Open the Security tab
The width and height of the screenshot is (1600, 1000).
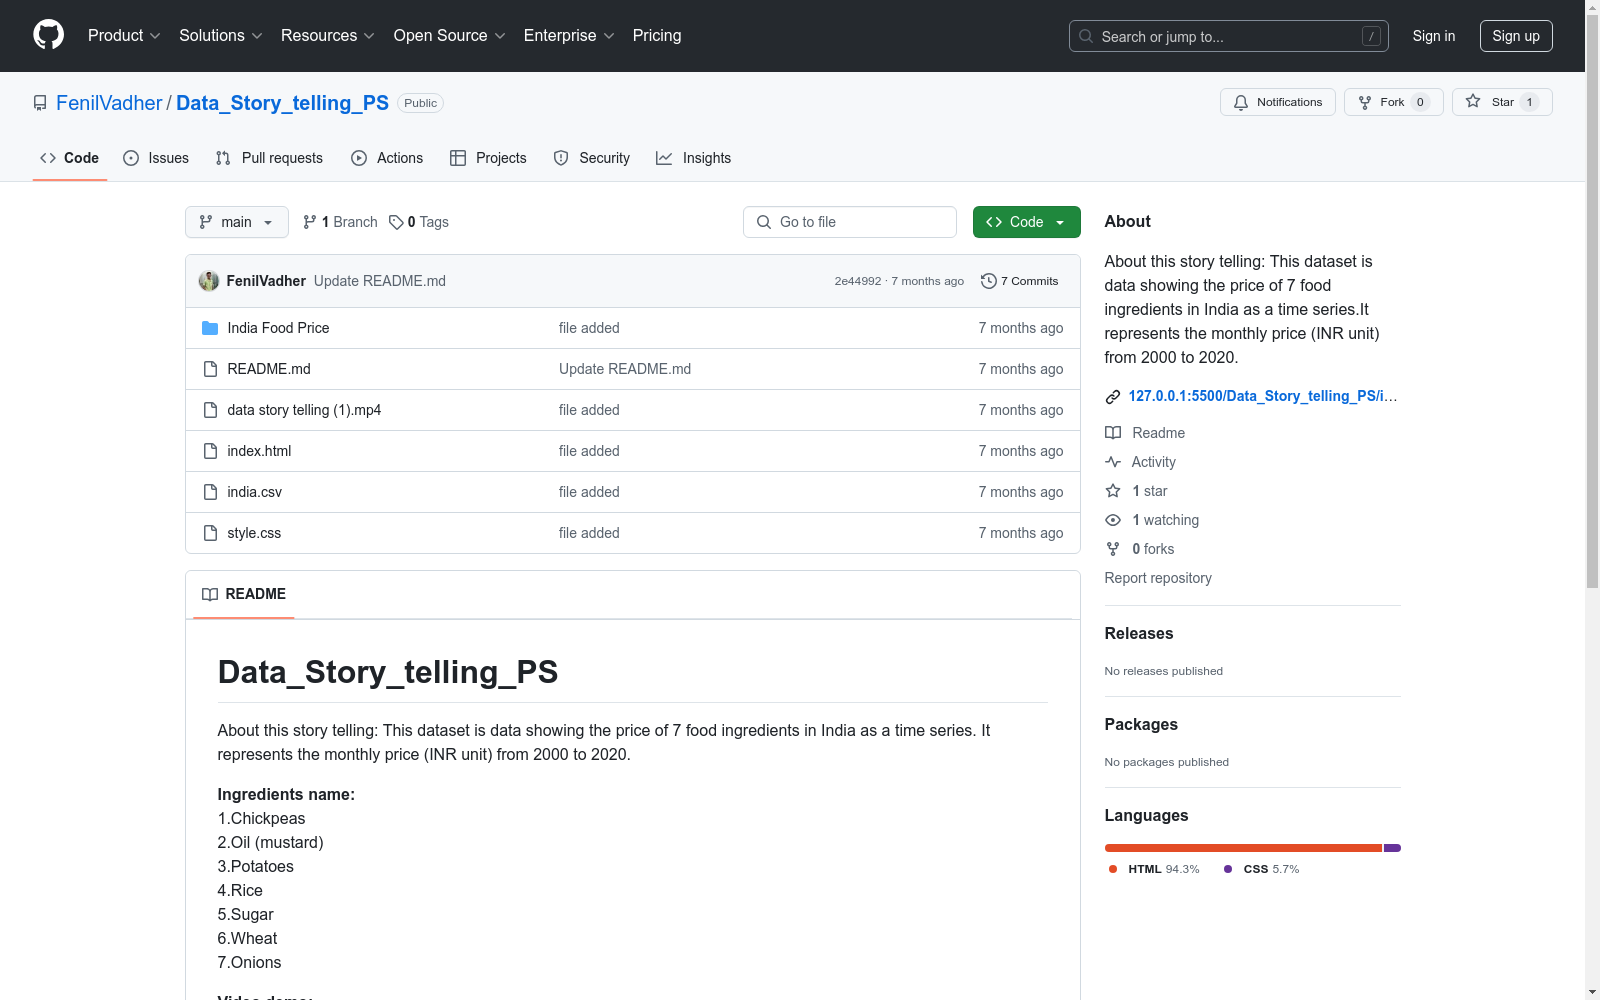tap(592, 158)
